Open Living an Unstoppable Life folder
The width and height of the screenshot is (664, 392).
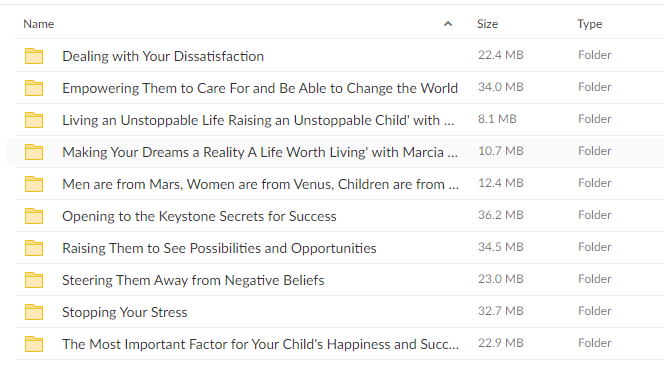258,120
